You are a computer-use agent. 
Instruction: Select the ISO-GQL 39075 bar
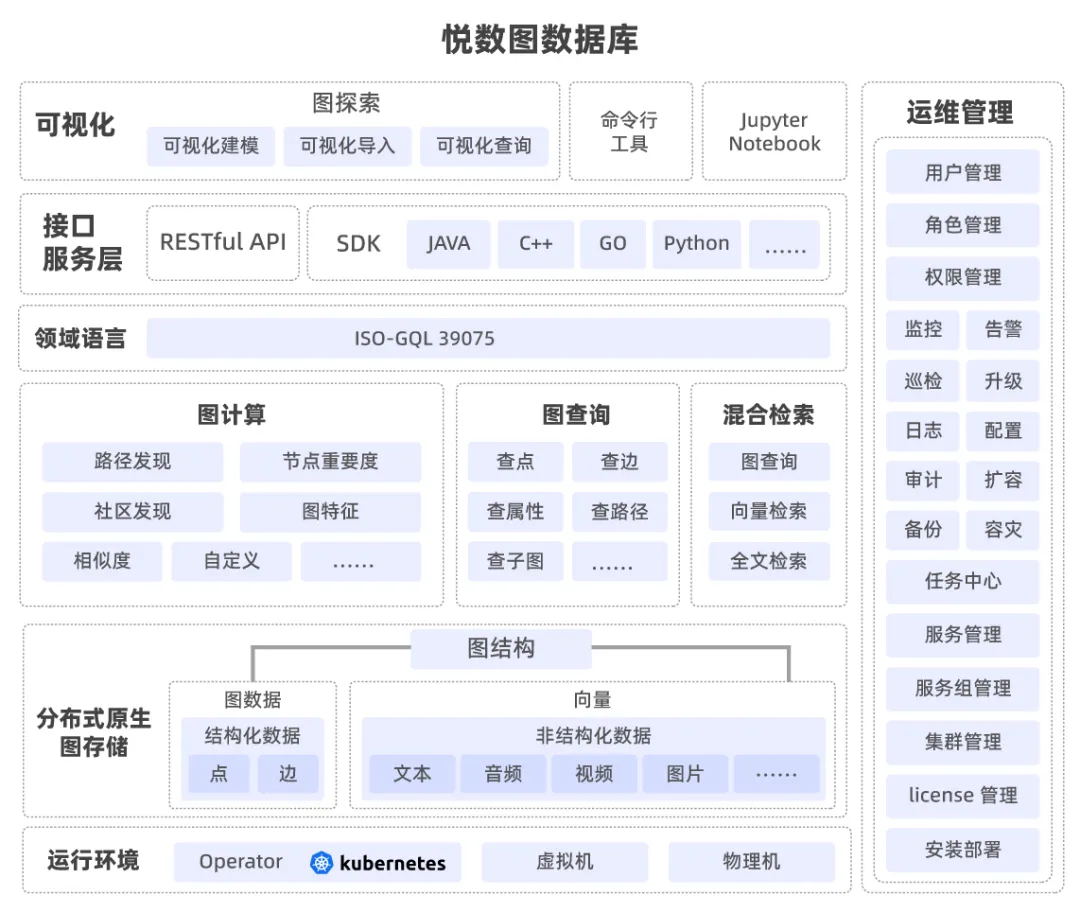(x=488, y=338)
